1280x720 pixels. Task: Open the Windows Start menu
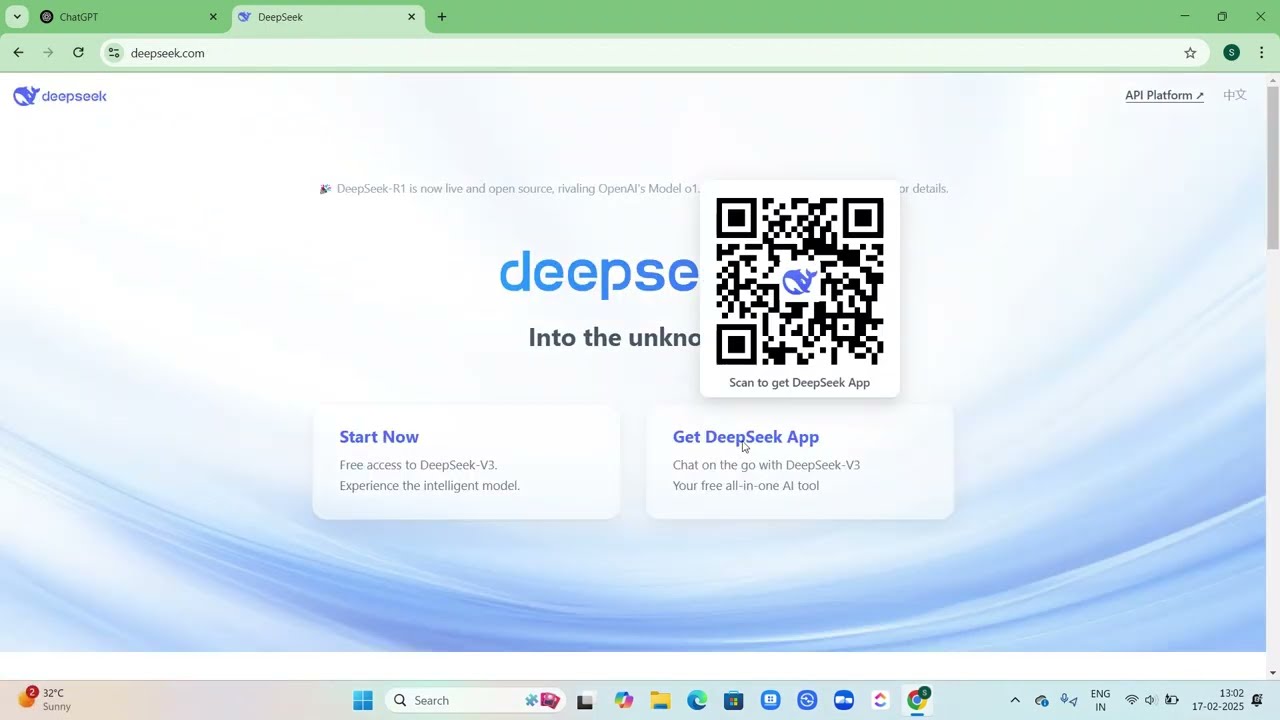pos(363,700)
